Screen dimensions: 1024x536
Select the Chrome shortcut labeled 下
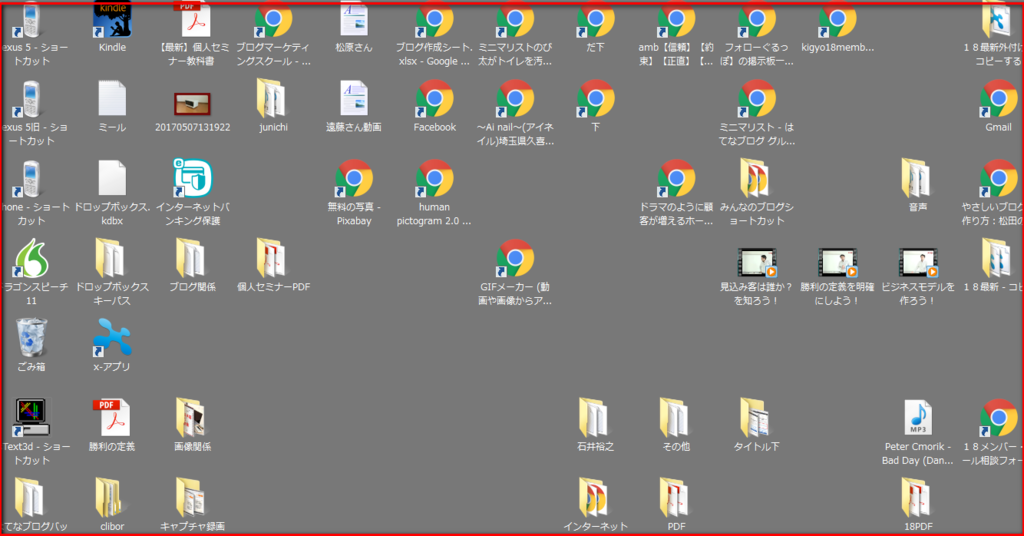(595, 99)
